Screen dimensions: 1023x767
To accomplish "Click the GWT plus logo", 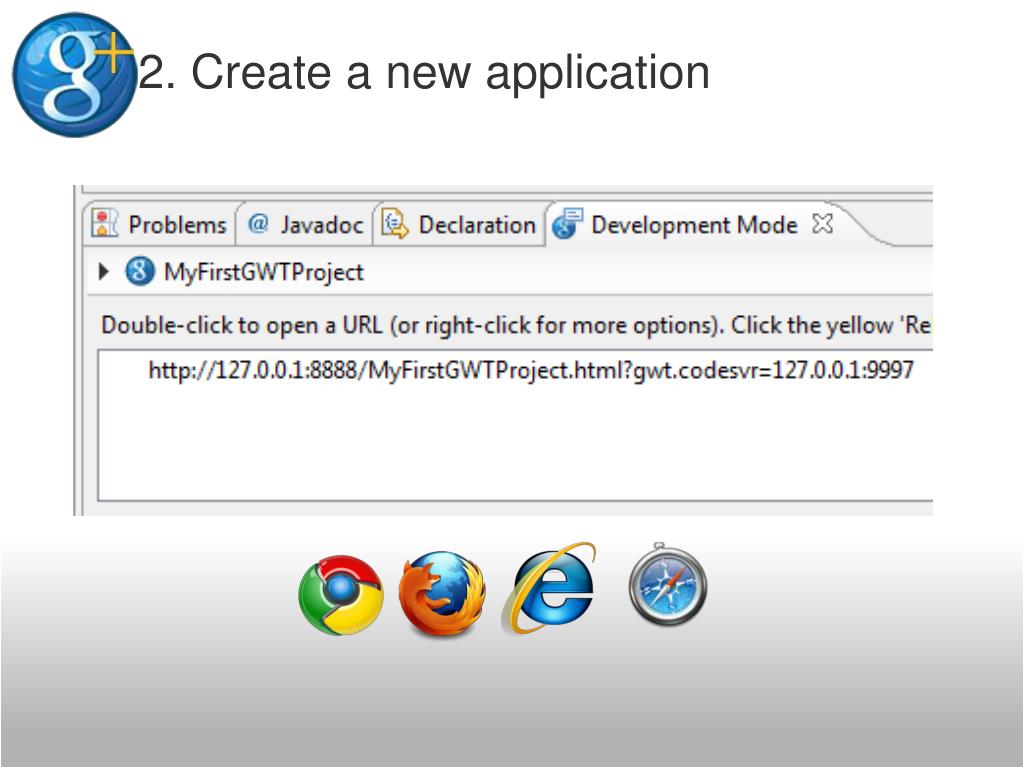I will point(73,74).
